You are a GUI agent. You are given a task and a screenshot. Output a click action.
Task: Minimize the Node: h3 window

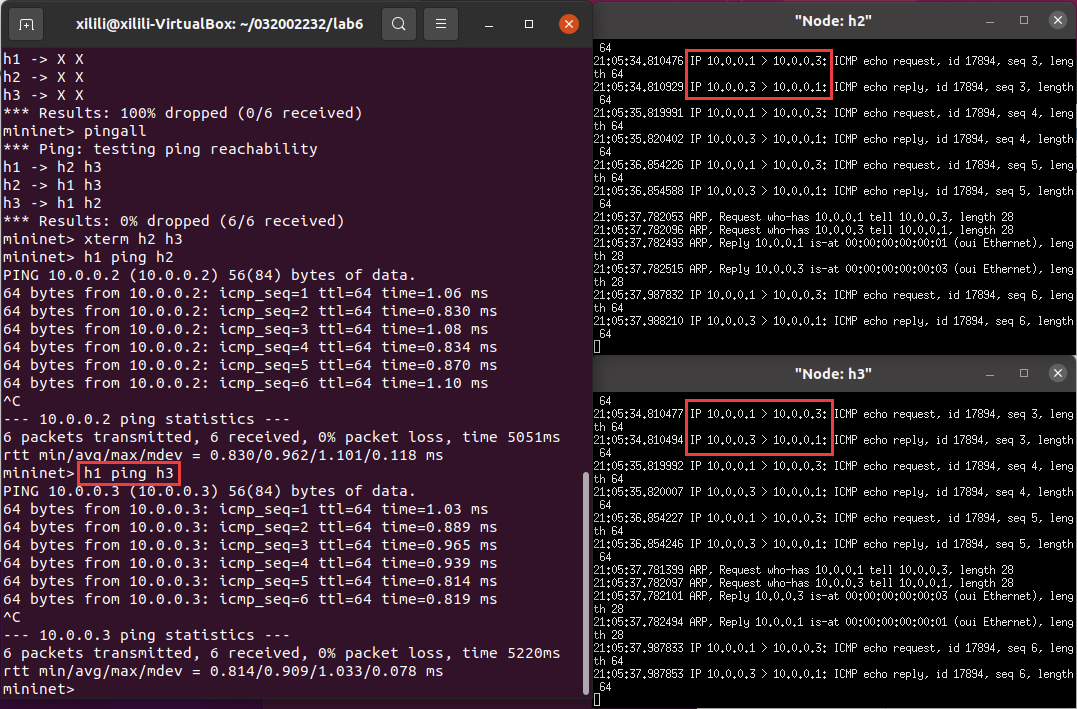tap(990, 374)
